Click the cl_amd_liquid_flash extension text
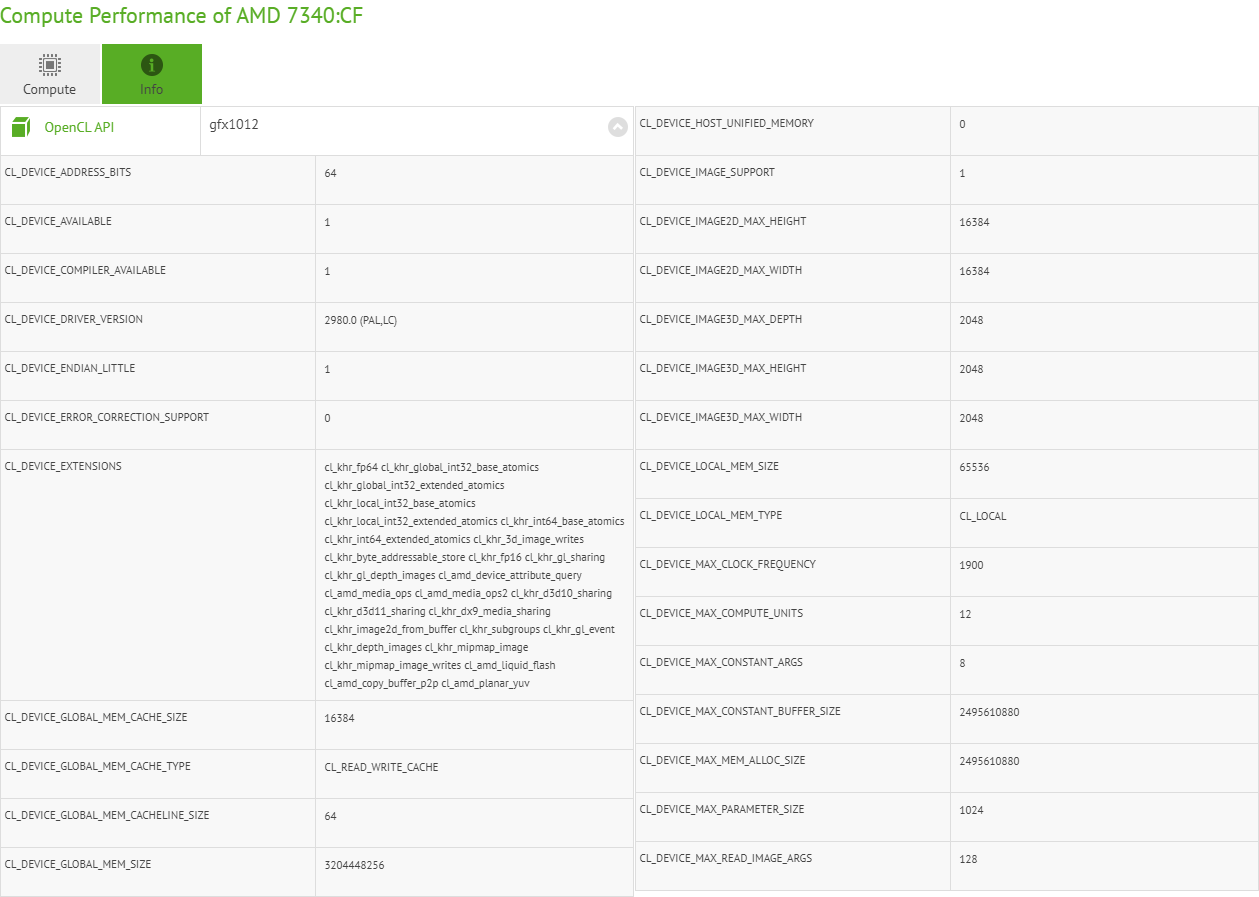Screen dimensions: 1259x897 click(510, 665)
